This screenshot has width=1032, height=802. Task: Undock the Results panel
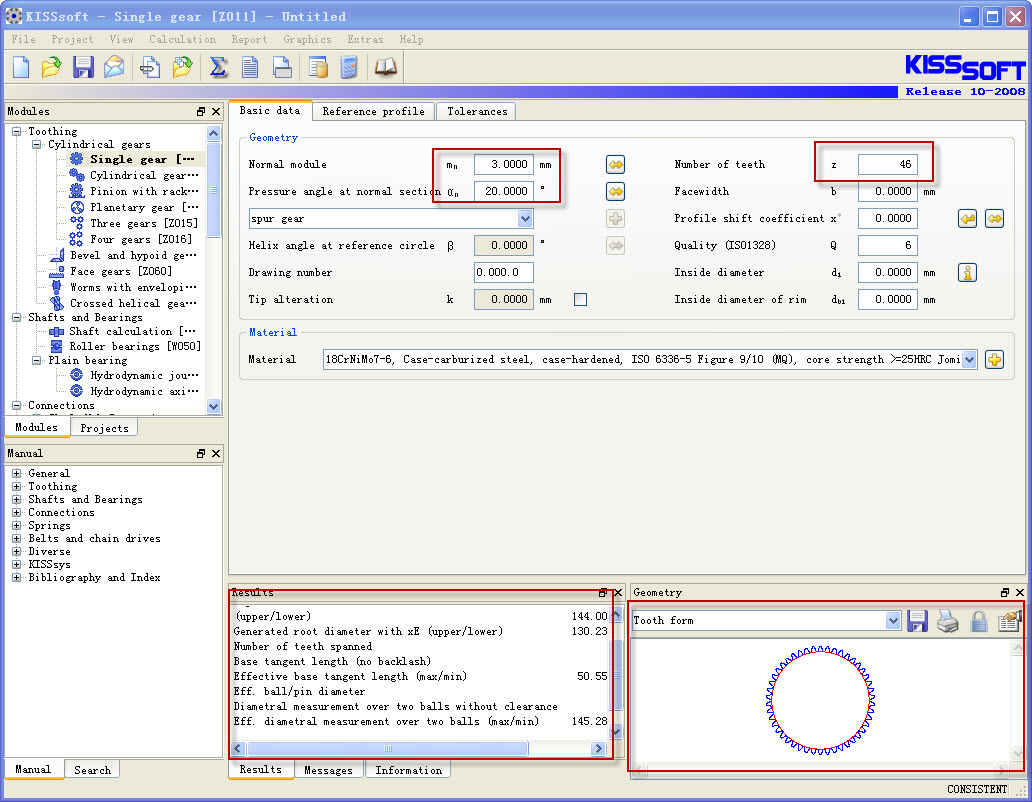(603, 593)
